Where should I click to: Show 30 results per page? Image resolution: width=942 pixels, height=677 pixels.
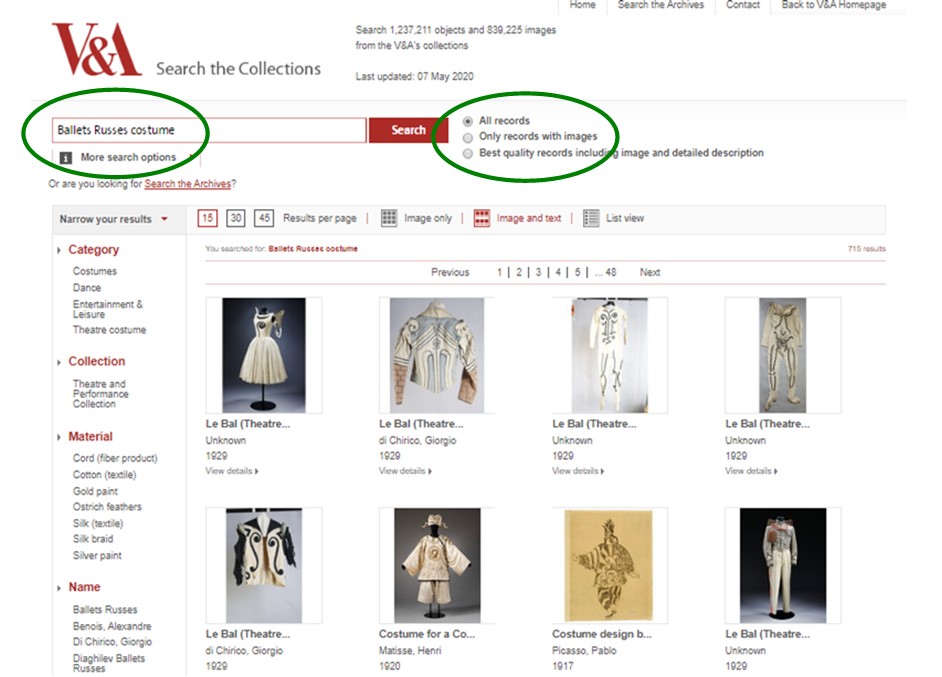(x=236, y=218)
